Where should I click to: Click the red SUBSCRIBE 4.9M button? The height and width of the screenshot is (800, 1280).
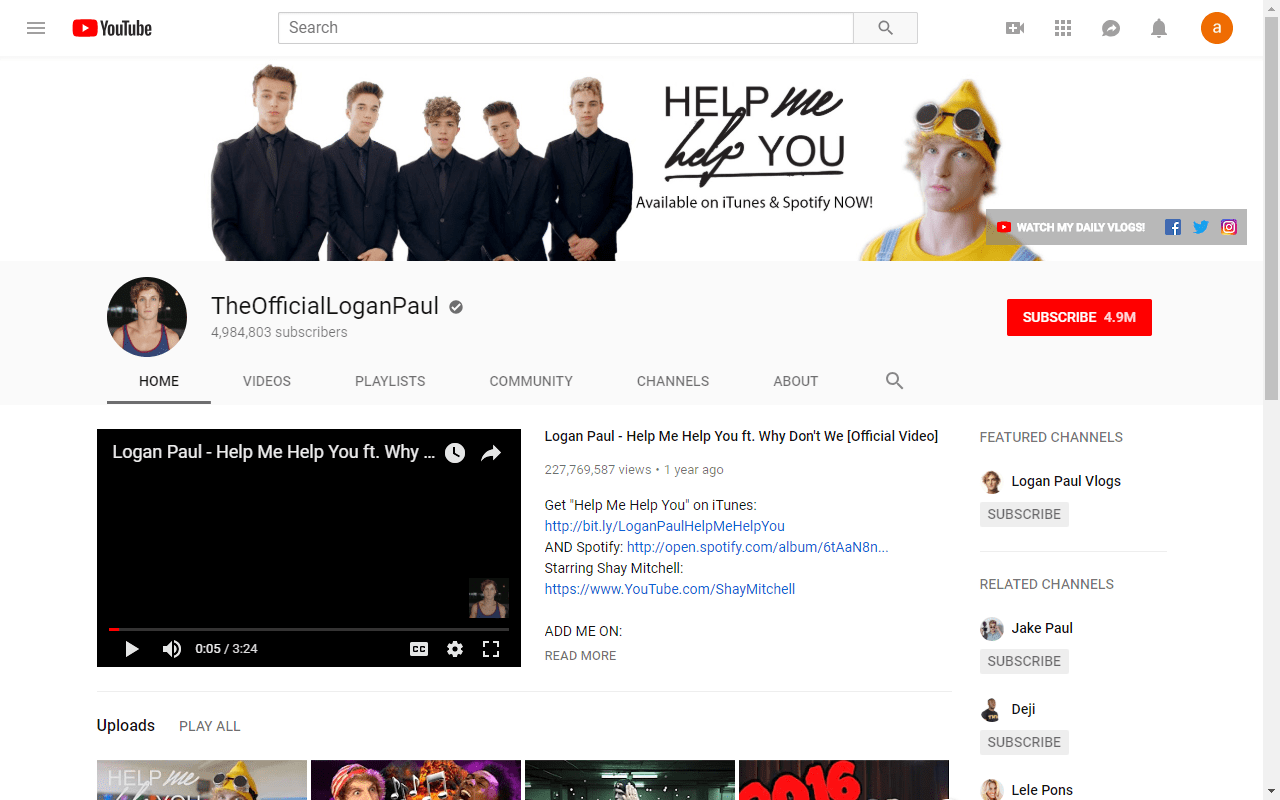coord(1079,317)
